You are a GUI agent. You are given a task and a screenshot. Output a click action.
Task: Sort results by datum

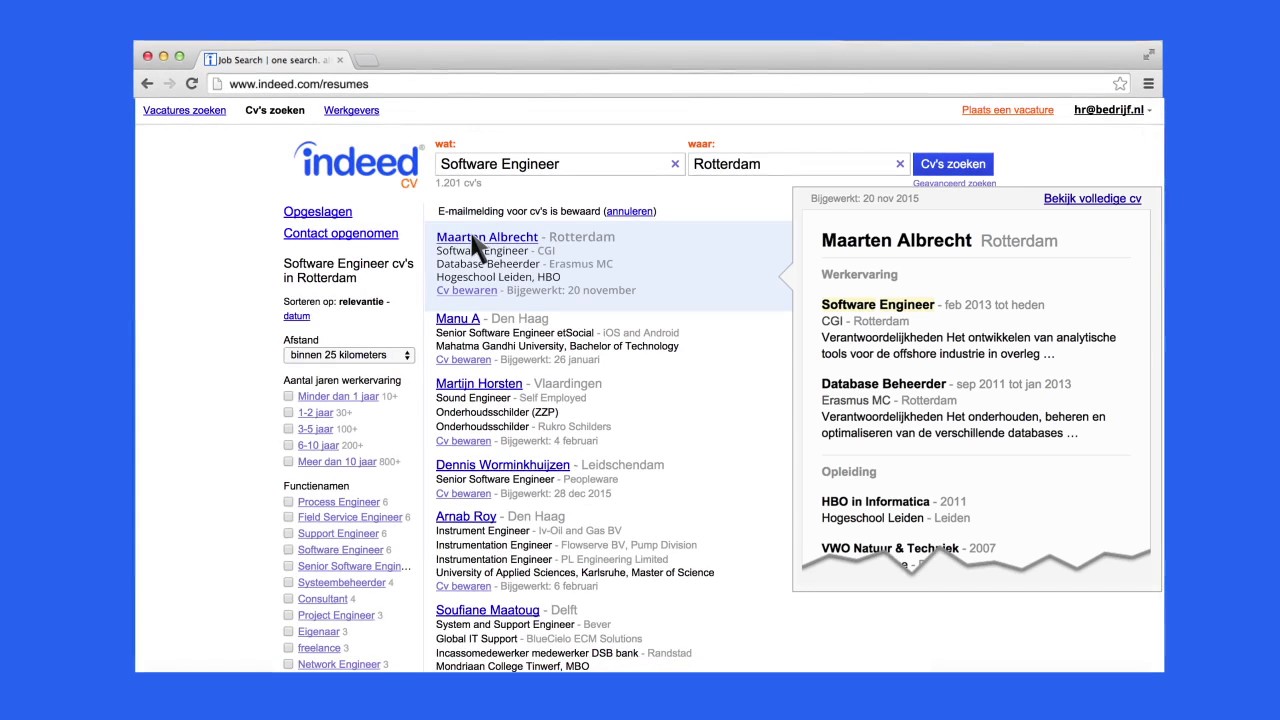(296, 316)
